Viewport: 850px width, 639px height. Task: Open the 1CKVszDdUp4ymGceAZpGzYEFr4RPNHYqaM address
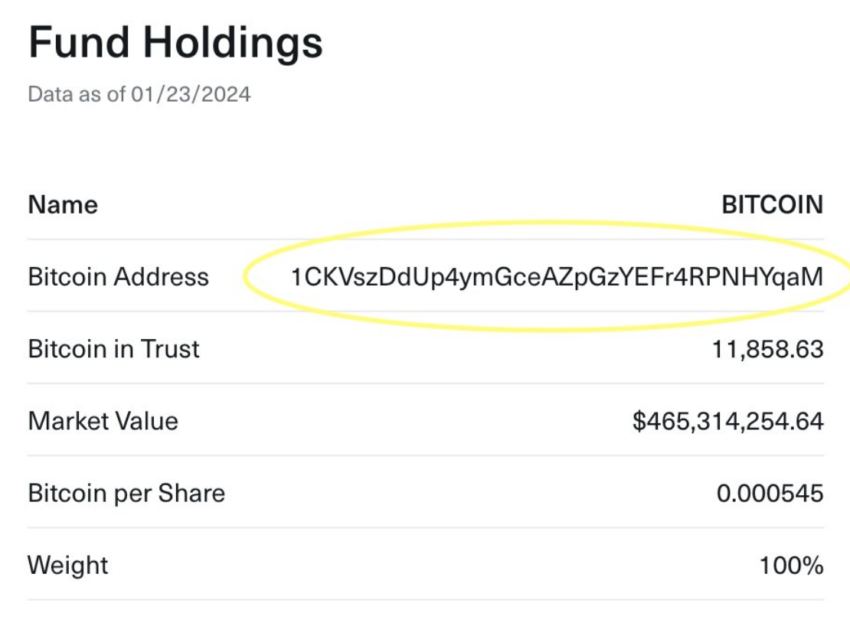(x=557, y=277)
